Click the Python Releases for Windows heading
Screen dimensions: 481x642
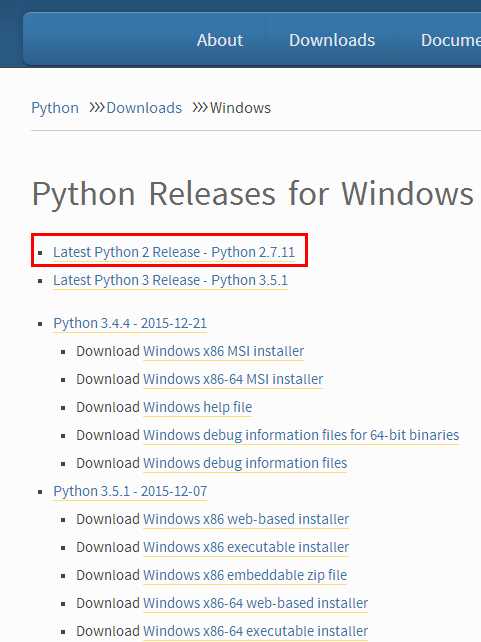tap(253, 194)
